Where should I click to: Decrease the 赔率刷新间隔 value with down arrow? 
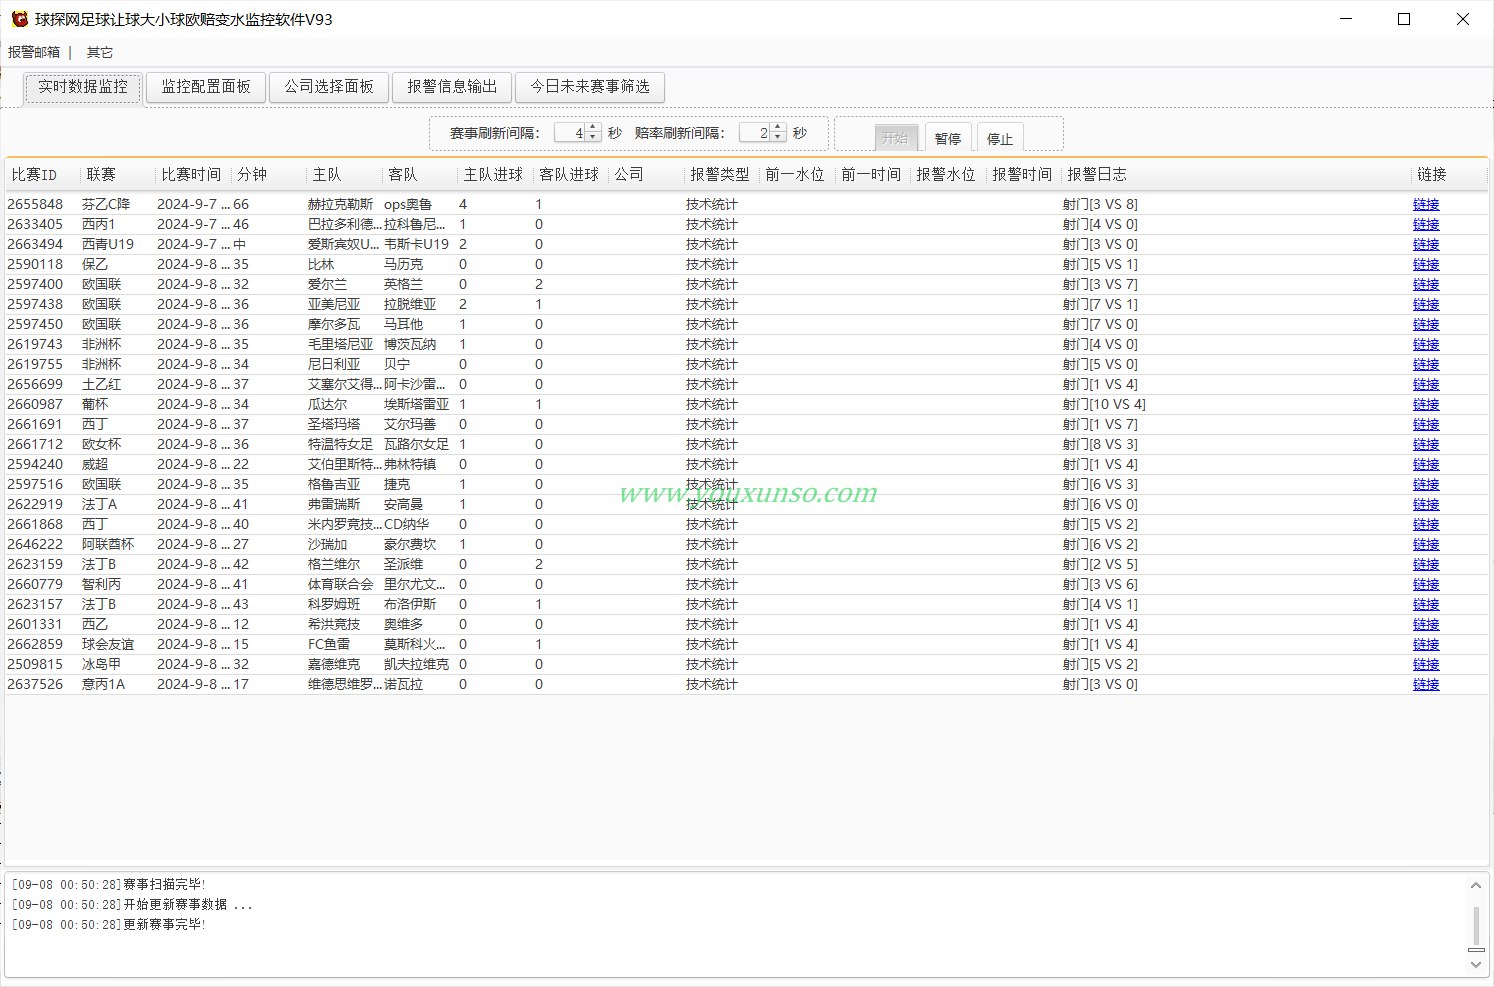pyautogui.click(x=778, y=138)
